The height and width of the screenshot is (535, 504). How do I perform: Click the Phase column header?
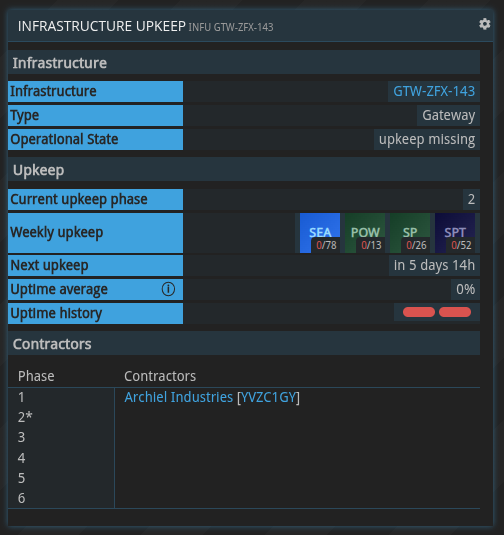coord(36,376)
